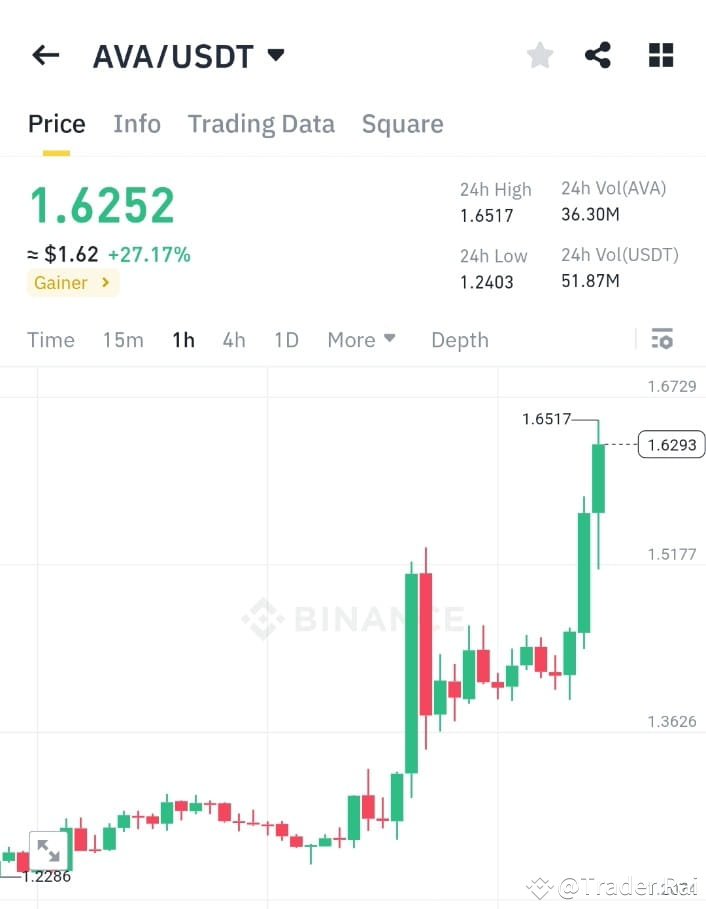
Task: Open chart indicator settings icon
Action: (x=662, y=339)
